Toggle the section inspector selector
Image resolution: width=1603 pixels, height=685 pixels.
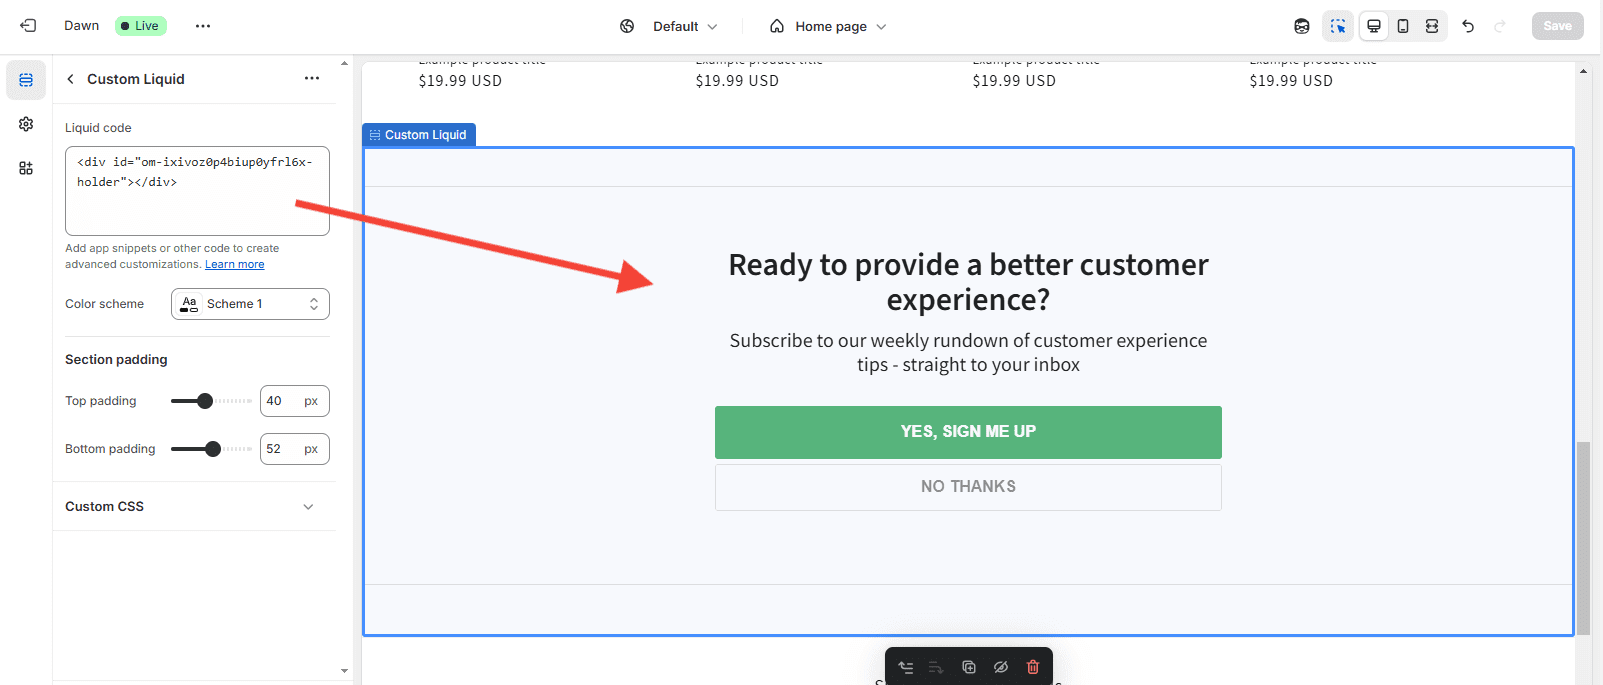pyautogui.click(x=1337, y=26)
